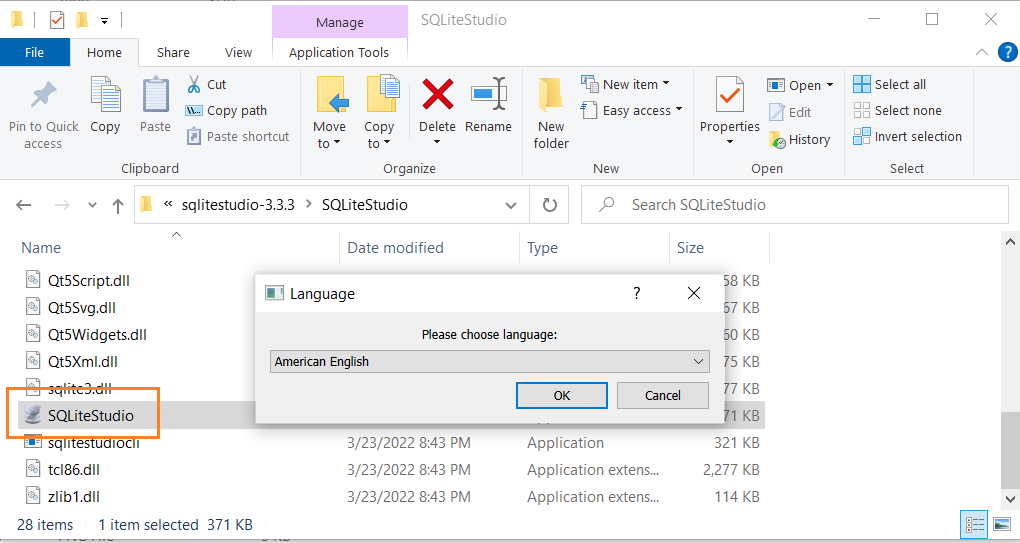Go back with the Back arrow
The width and height of the screenshot is (1020, 543).
click(x=24, y=205)
